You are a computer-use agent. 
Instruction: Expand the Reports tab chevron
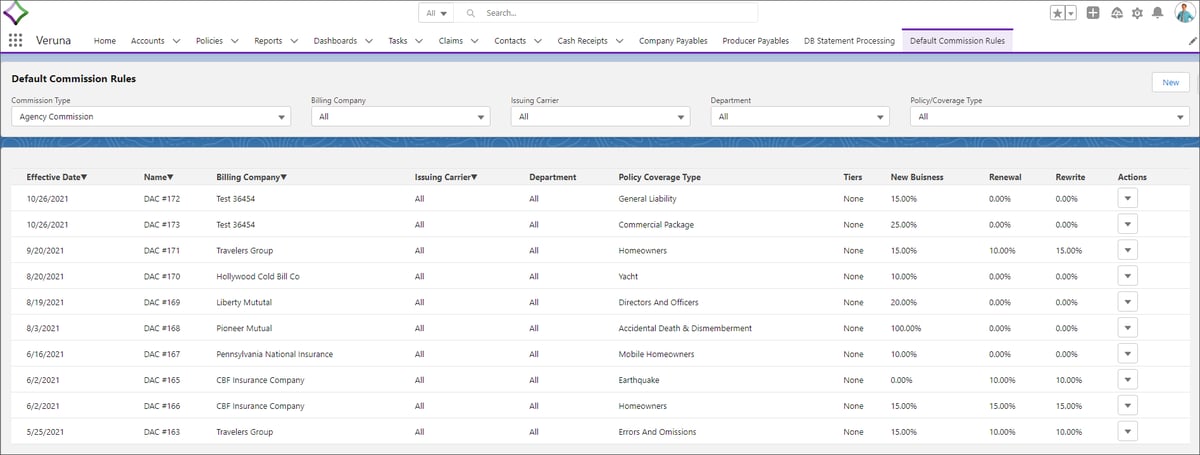click(294, 41)
